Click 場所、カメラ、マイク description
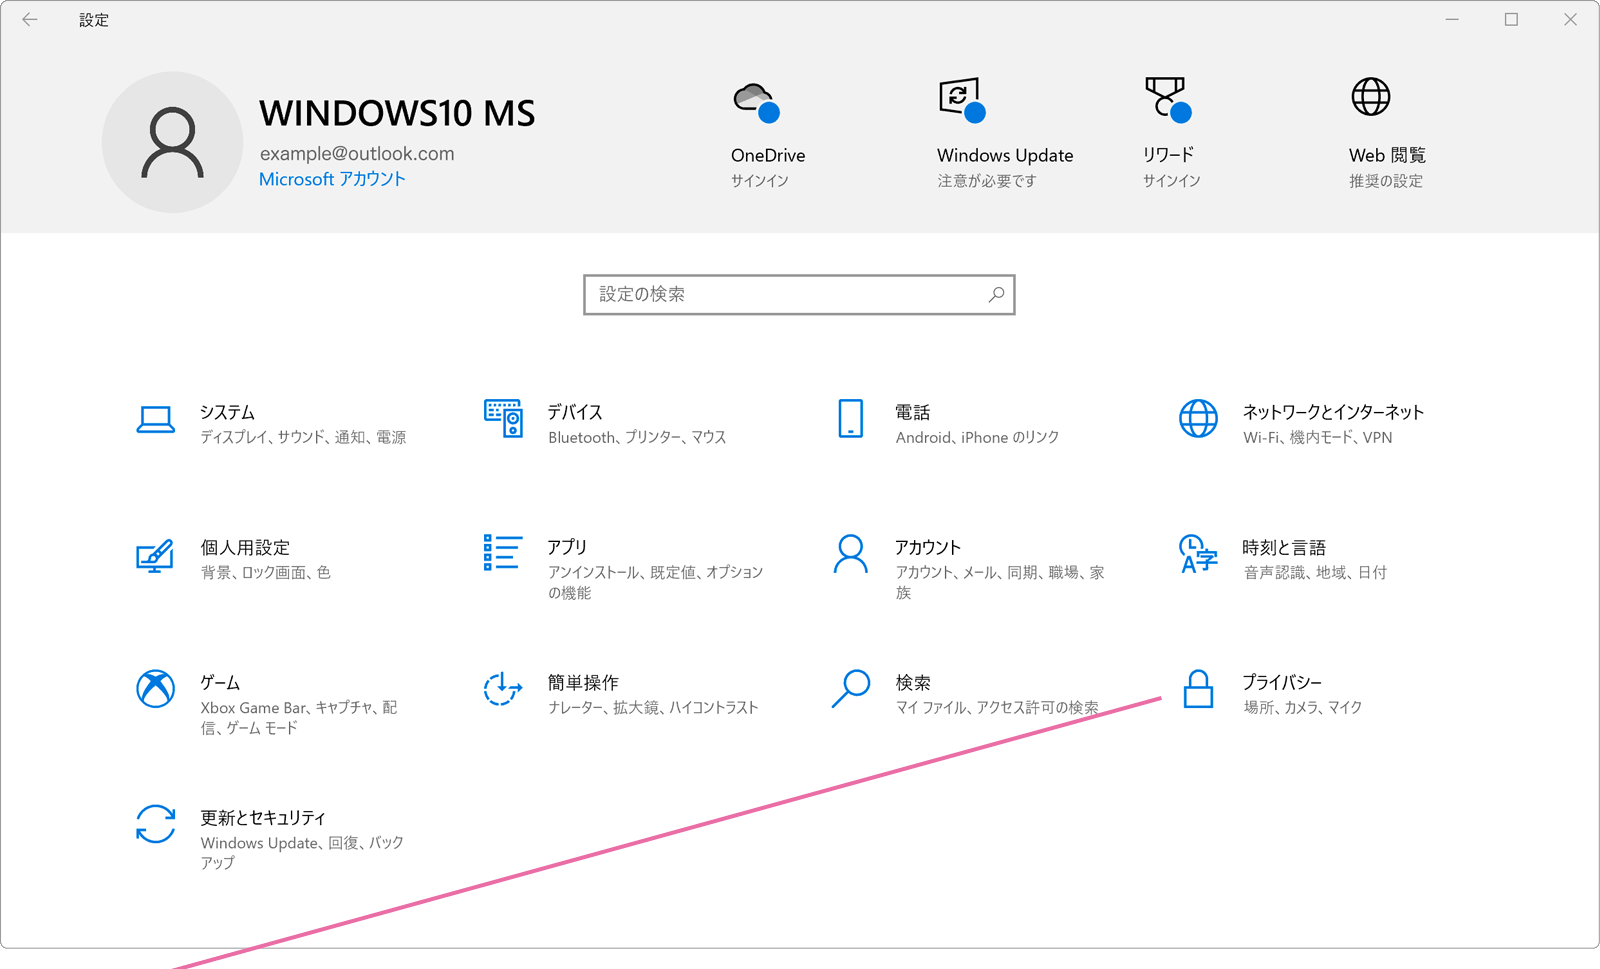The image size is (1600, 969). click(x=1303, y=707)
